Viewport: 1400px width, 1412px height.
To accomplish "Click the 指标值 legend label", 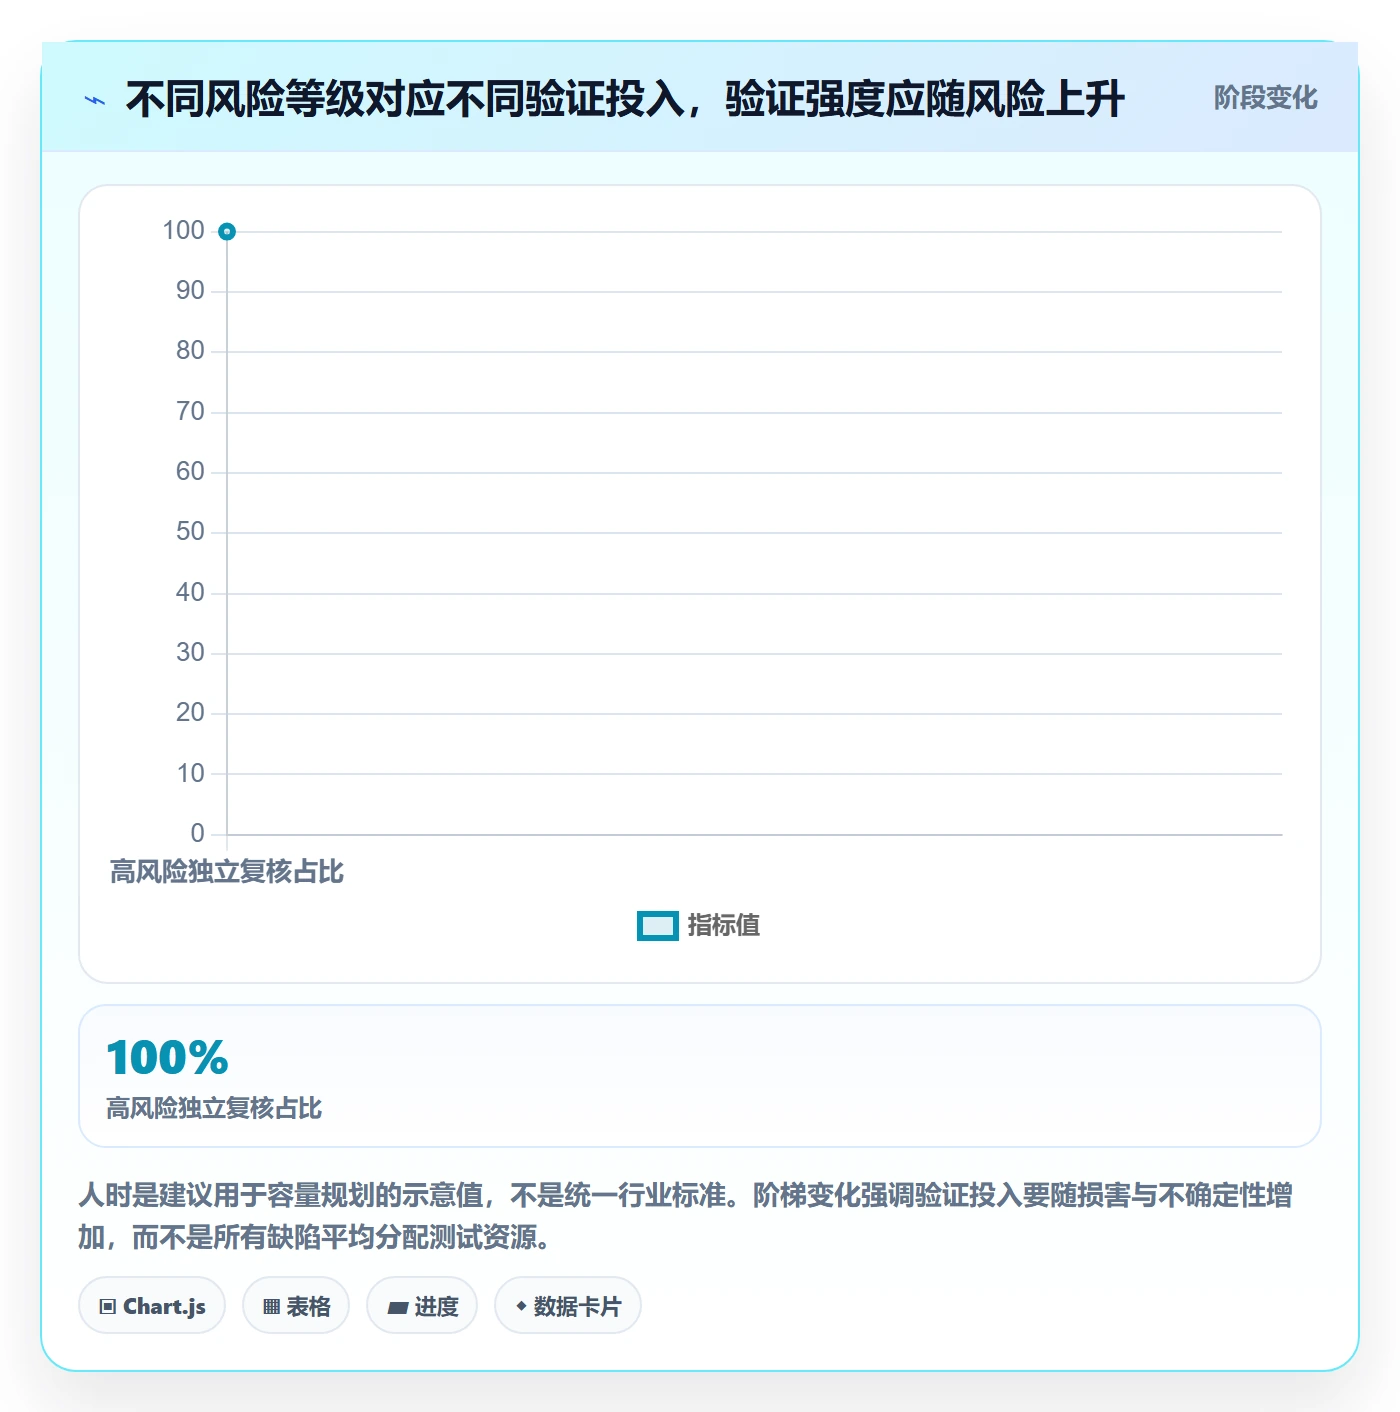I will [x=724, y=926].
